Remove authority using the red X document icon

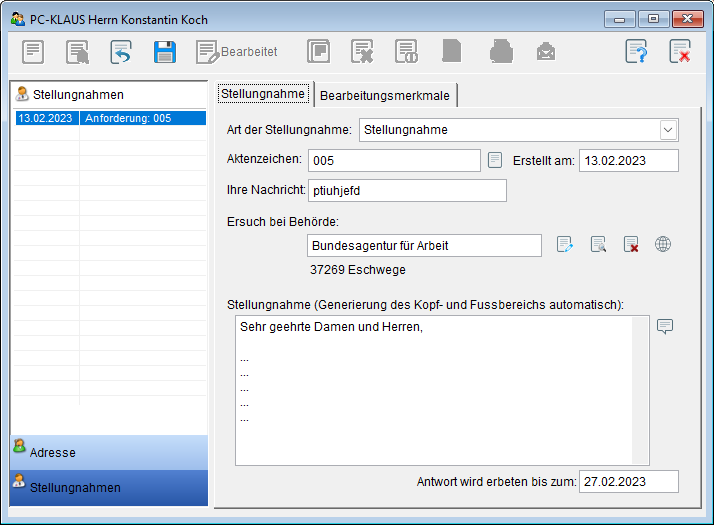(631, 244)
